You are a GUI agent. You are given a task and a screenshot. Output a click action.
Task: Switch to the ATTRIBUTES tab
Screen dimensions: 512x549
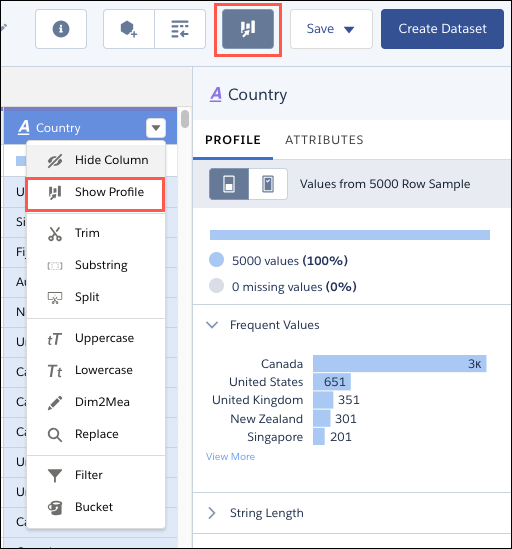(x=324, y=140)
